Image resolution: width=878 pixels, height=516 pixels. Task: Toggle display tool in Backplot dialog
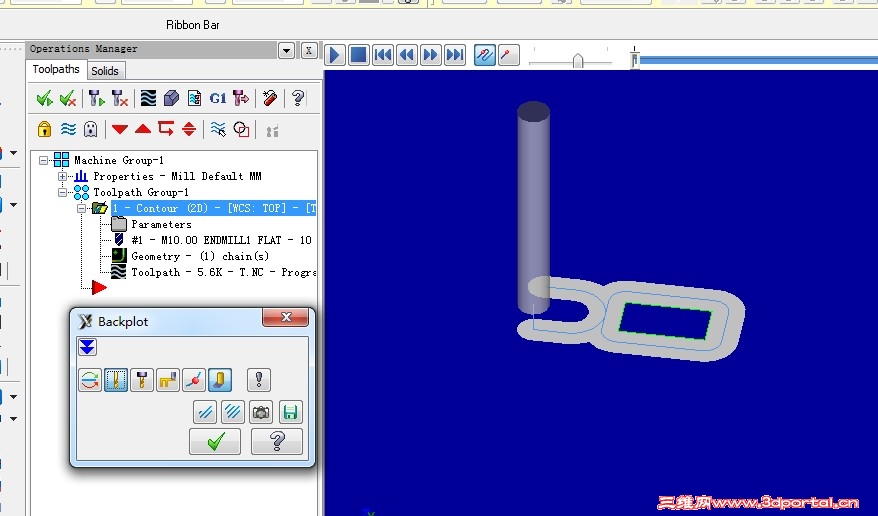[x=116, y=381]
